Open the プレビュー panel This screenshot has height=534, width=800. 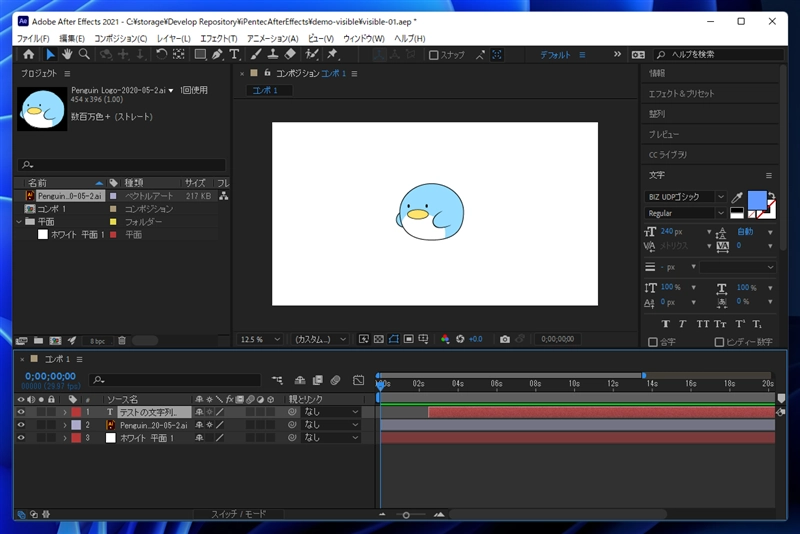point(664,135)
